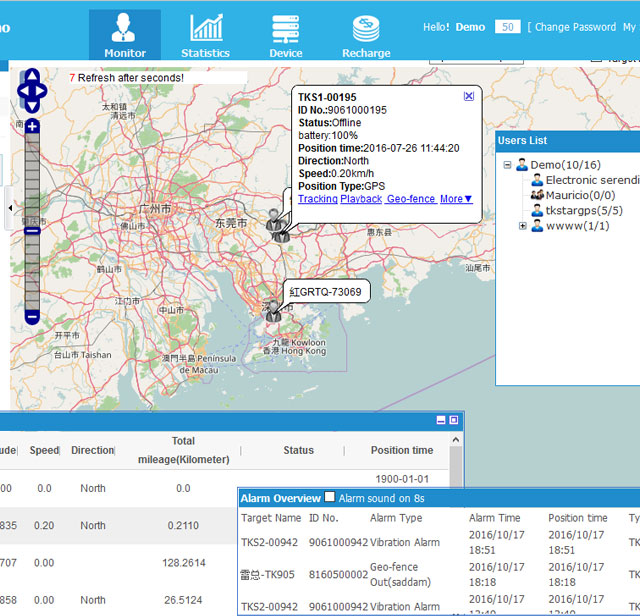Viewport: 640px width, 616px height.
Task: Pan the map down with the arrow
Action: point(32,104)
